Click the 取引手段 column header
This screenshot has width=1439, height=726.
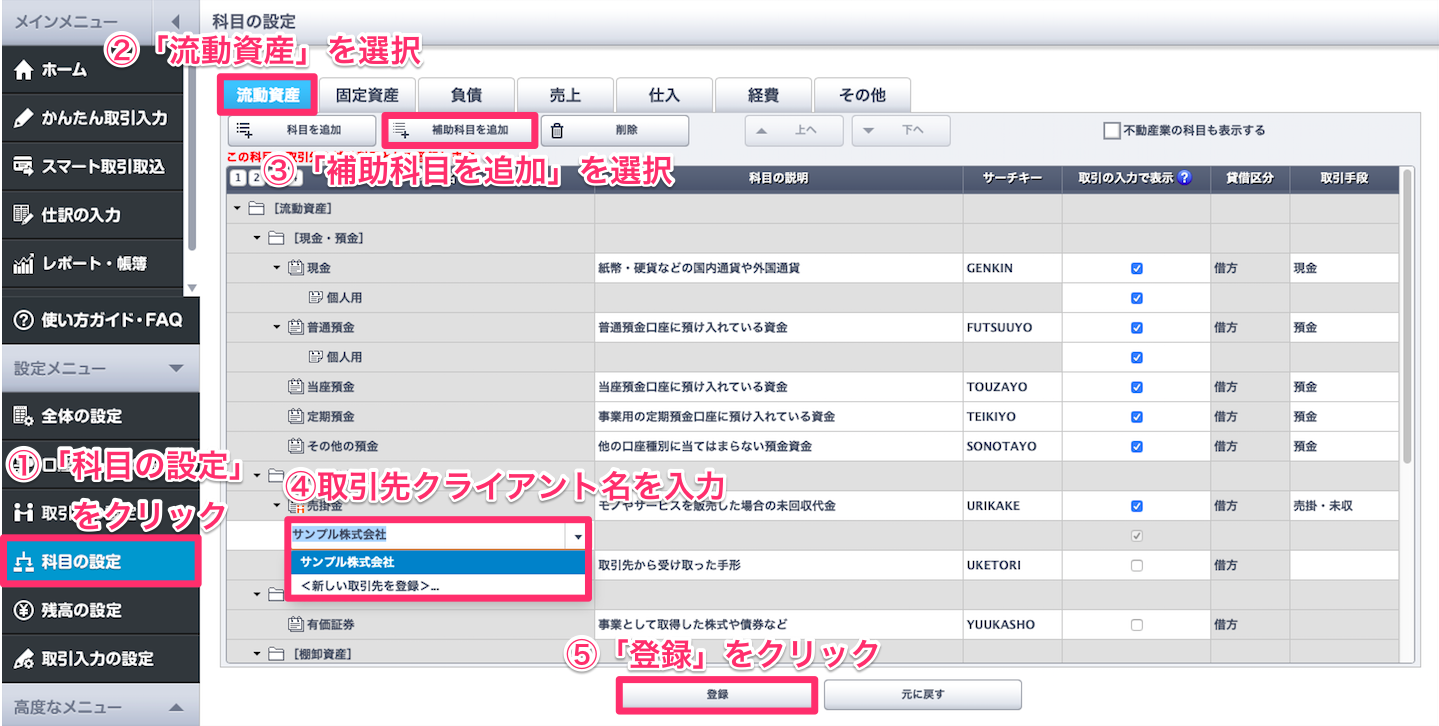click(1343, 178)
